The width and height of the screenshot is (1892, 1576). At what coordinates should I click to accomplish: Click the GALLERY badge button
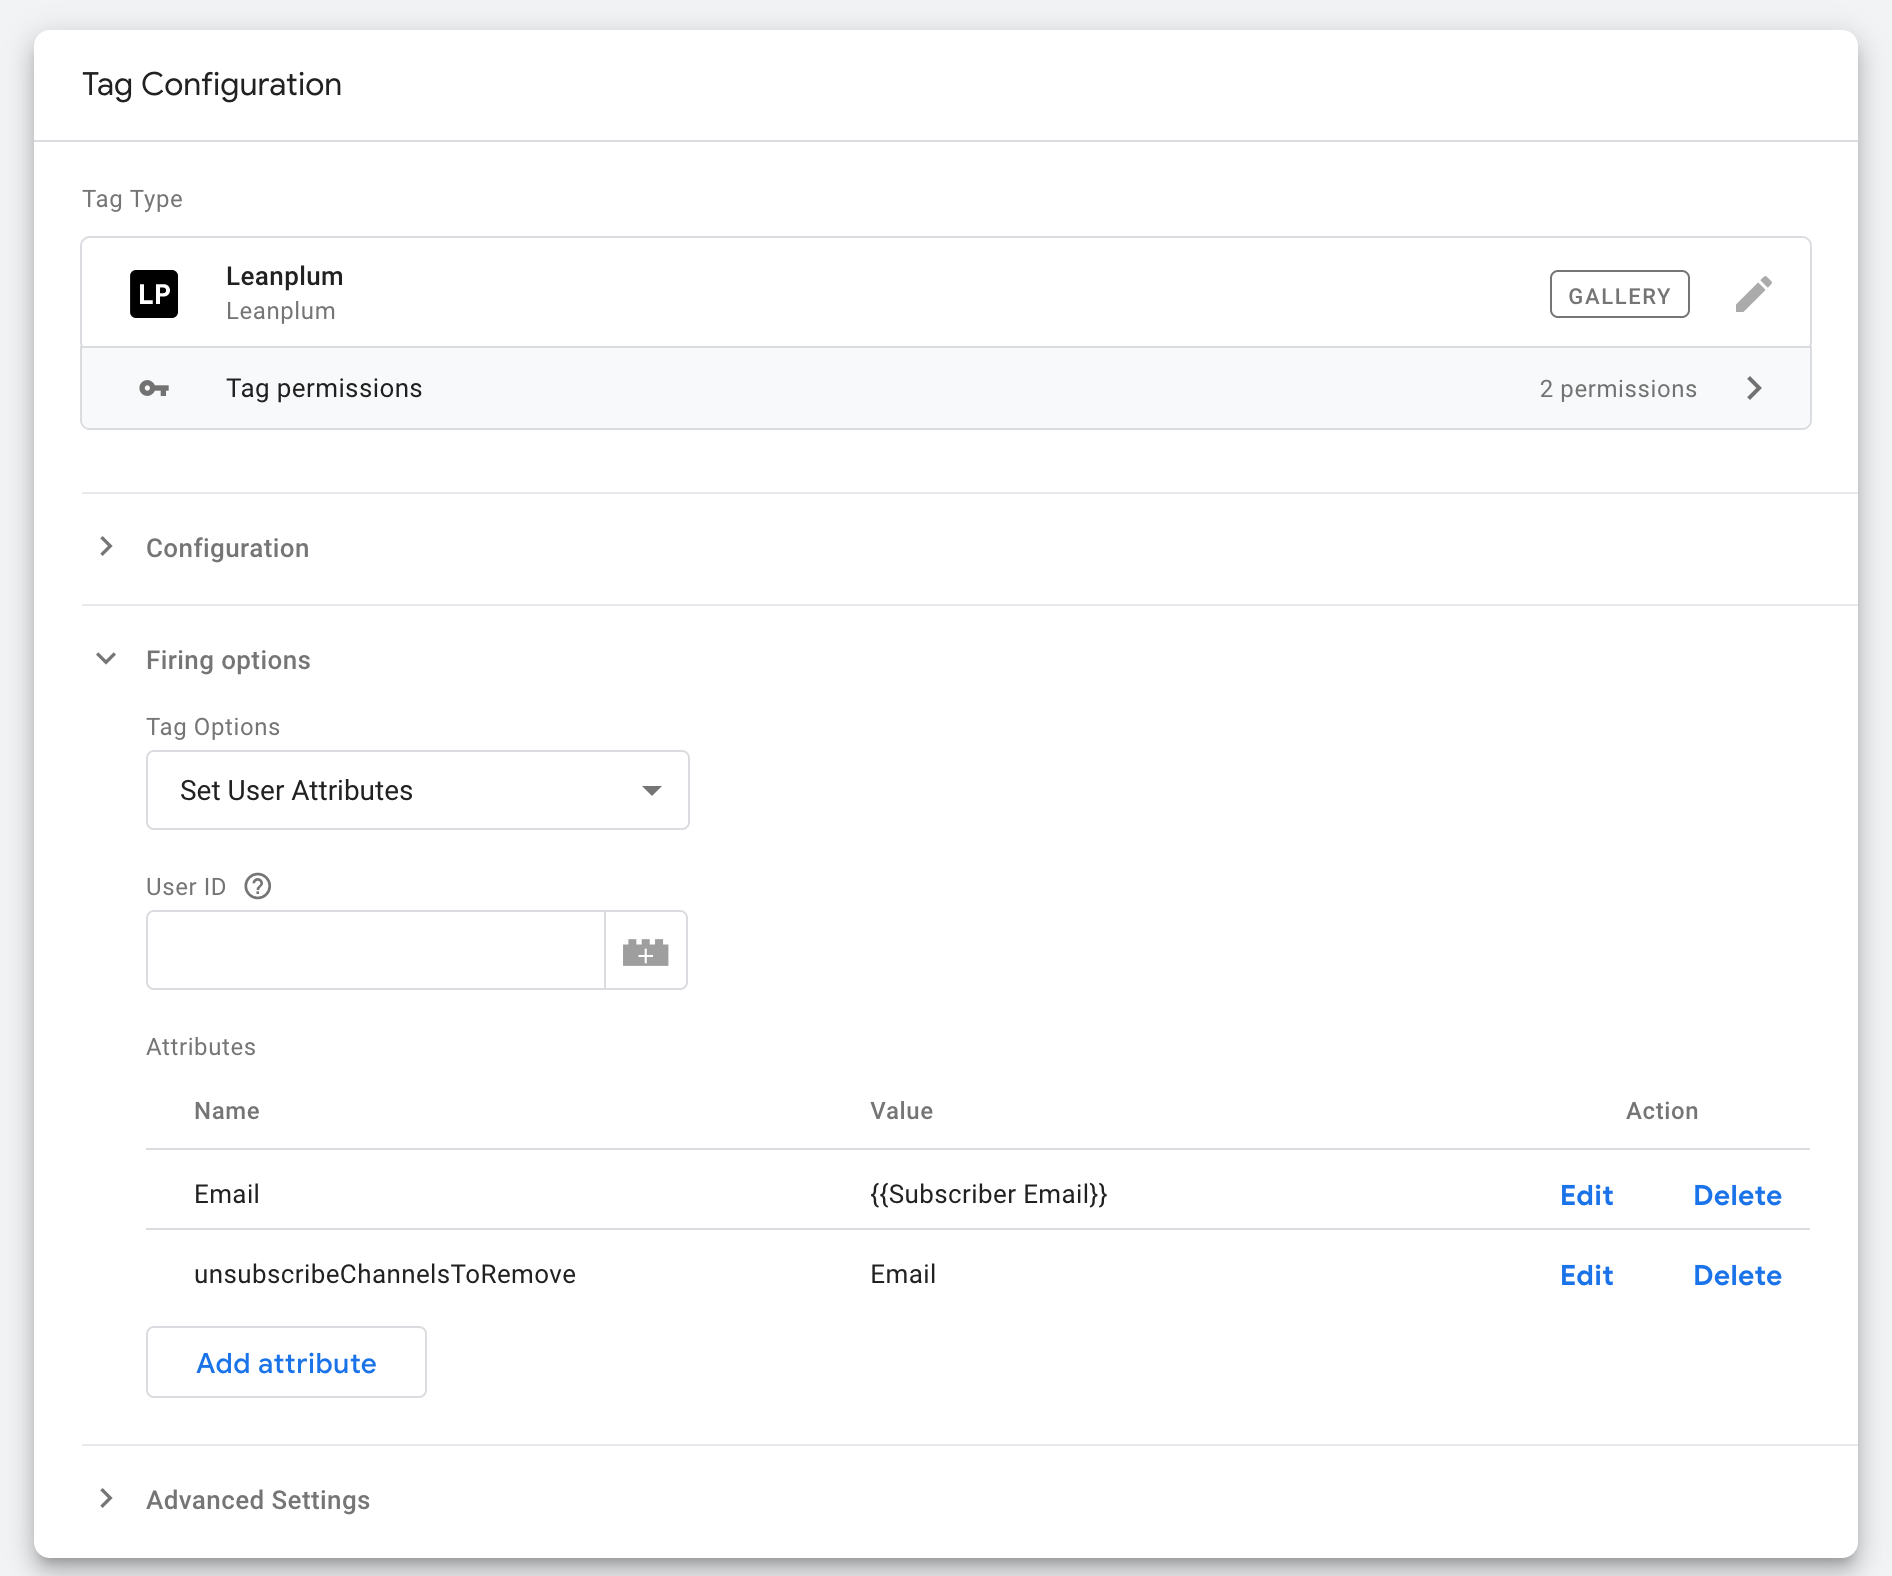tap(1620, 295)
